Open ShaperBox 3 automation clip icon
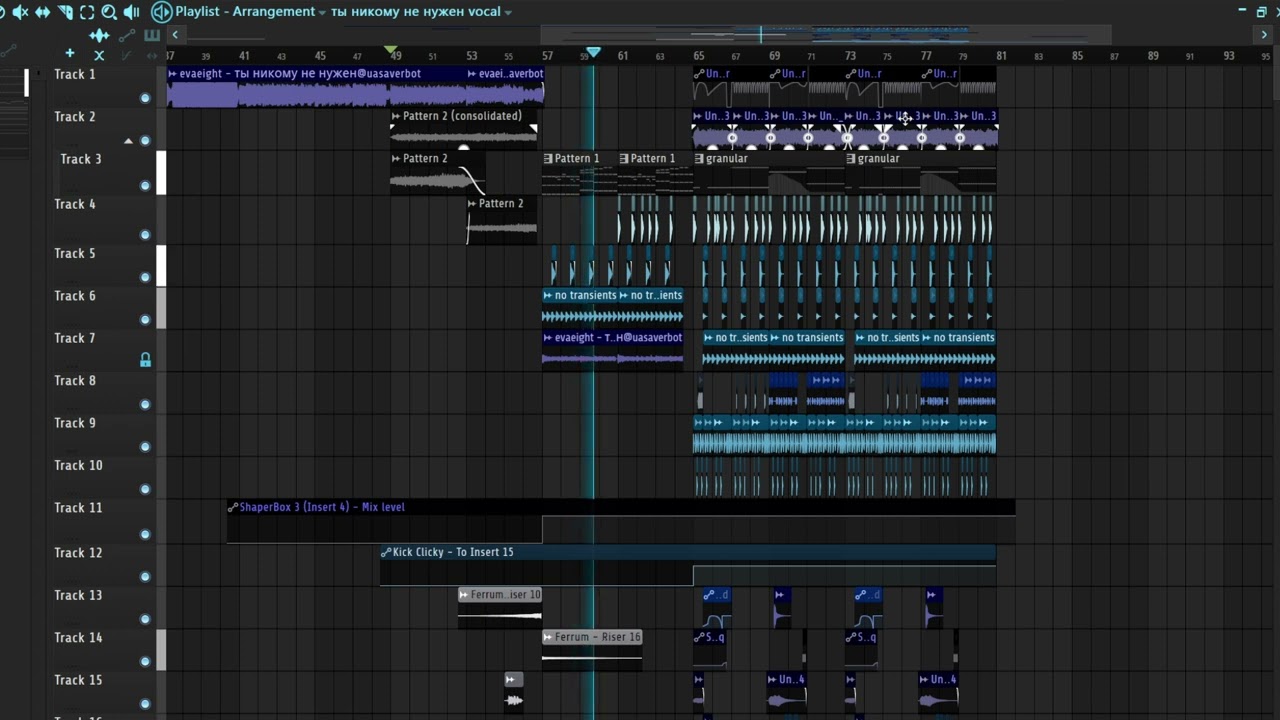This screenshot has height=720, width=1280. pos(233,507)
